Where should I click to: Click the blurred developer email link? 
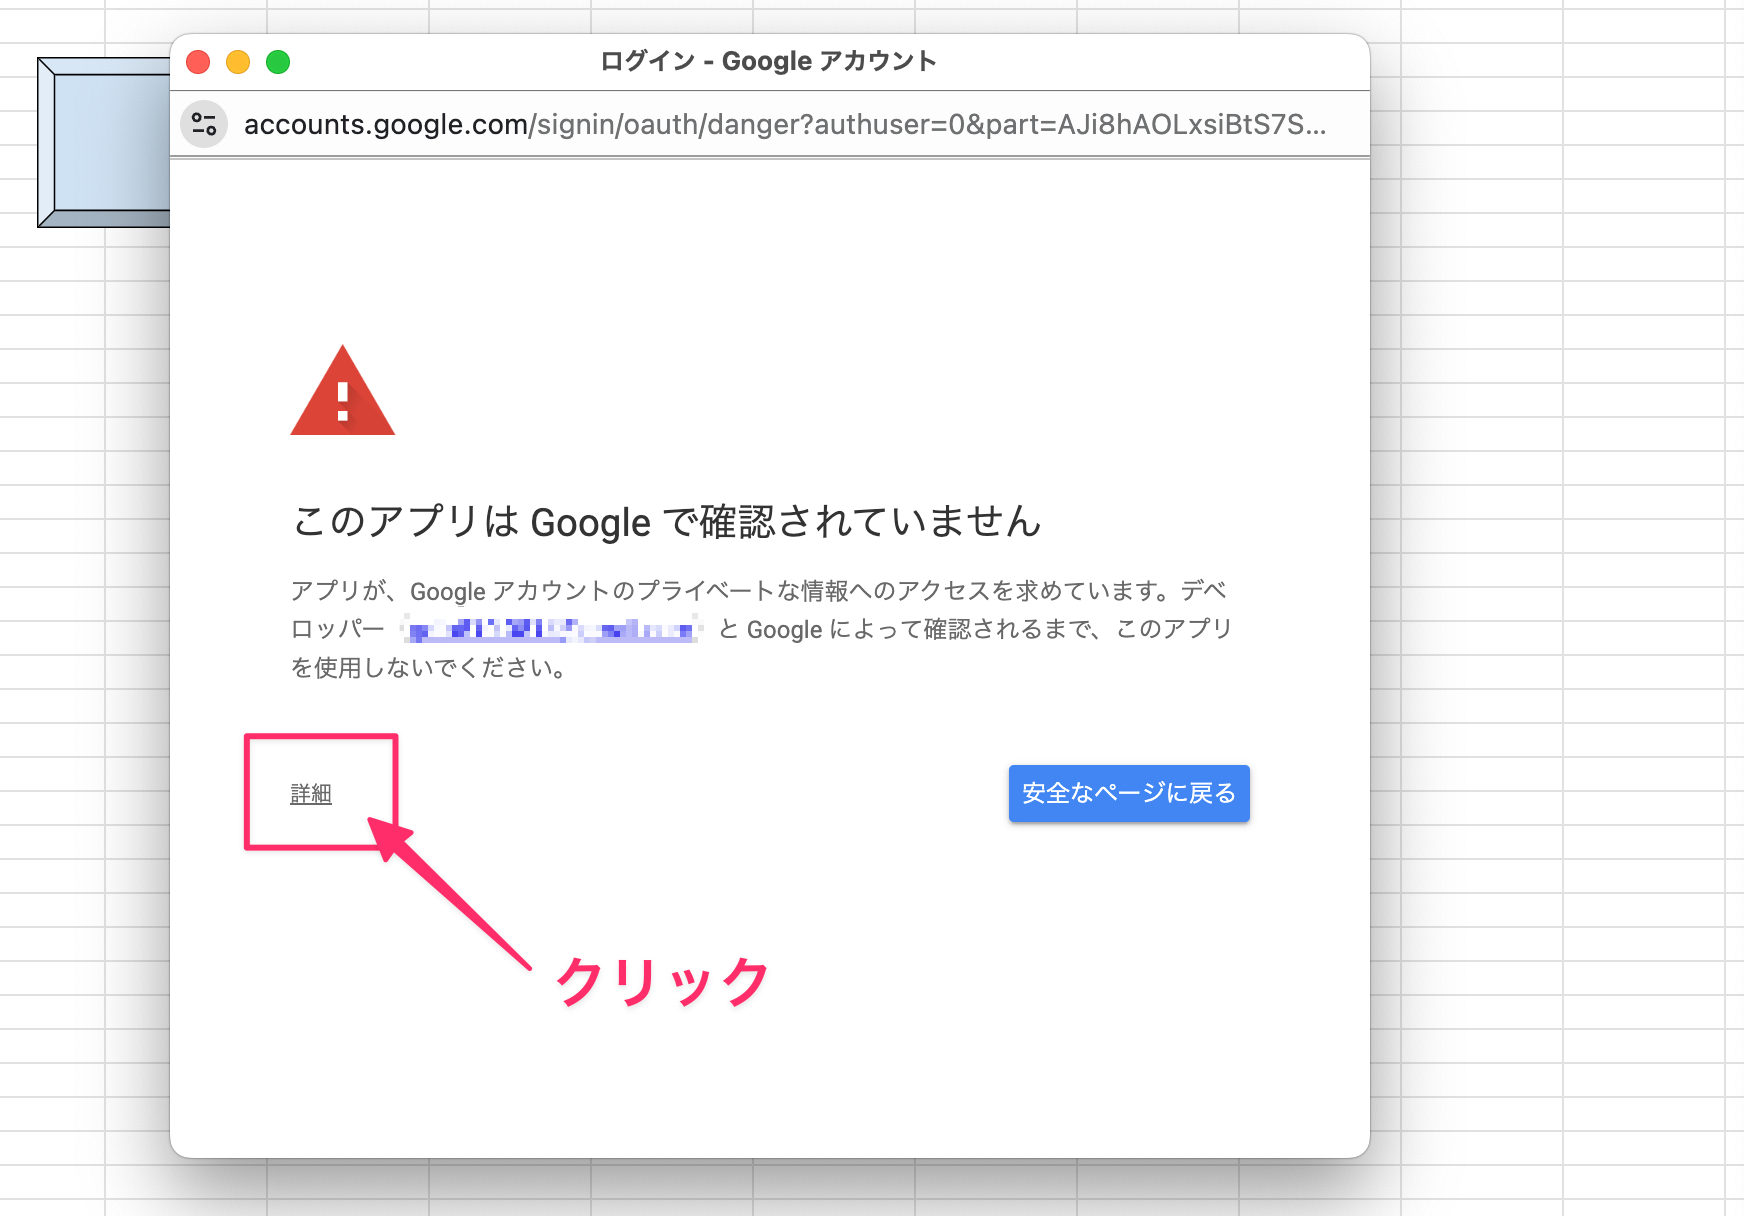point(552,629)
